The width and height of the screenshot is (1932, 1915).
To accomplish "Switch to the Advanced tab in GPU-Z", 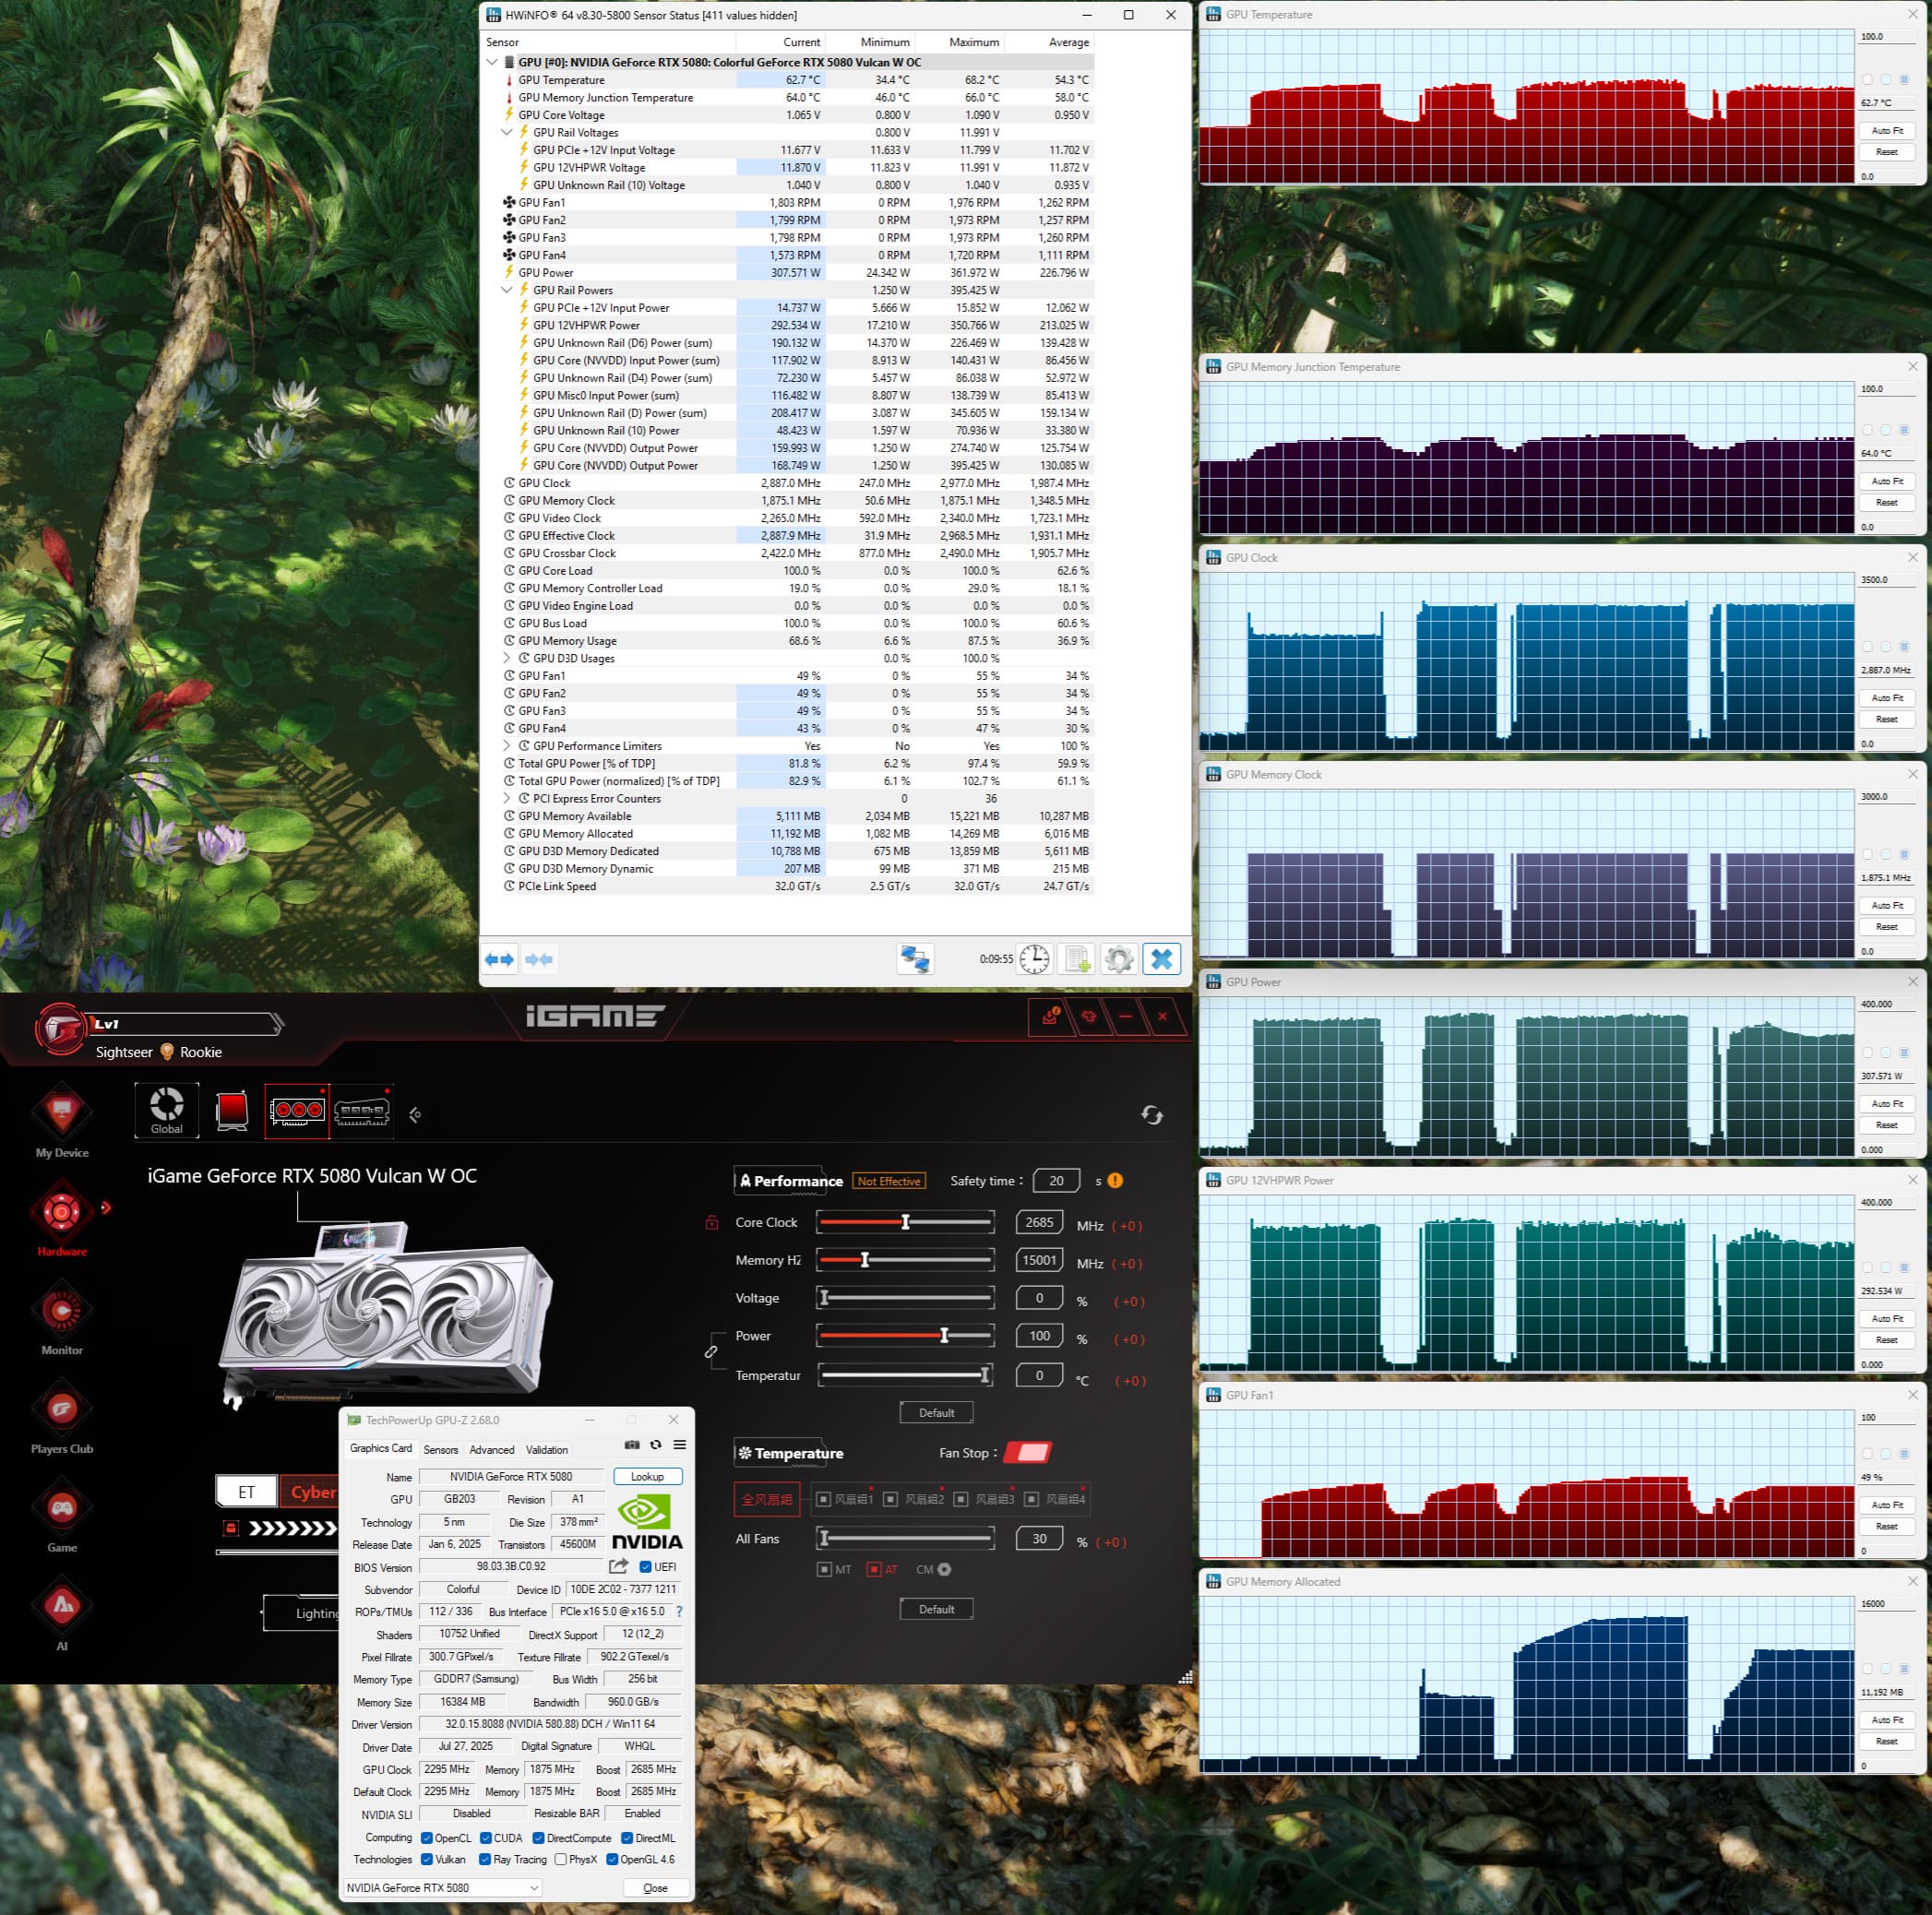I will point(492,1450).
